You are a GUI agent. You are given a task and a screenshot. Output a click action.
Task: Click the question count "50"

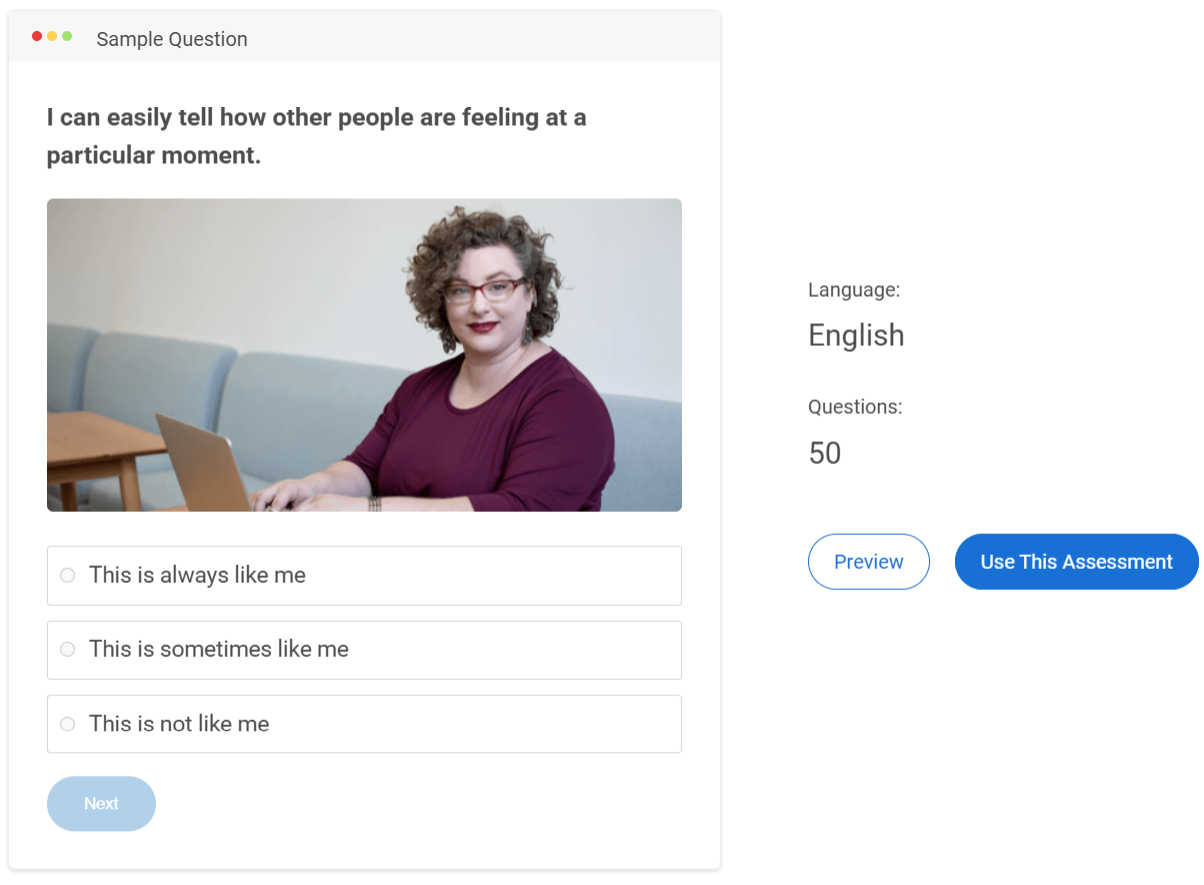click(x=824, y=452)
